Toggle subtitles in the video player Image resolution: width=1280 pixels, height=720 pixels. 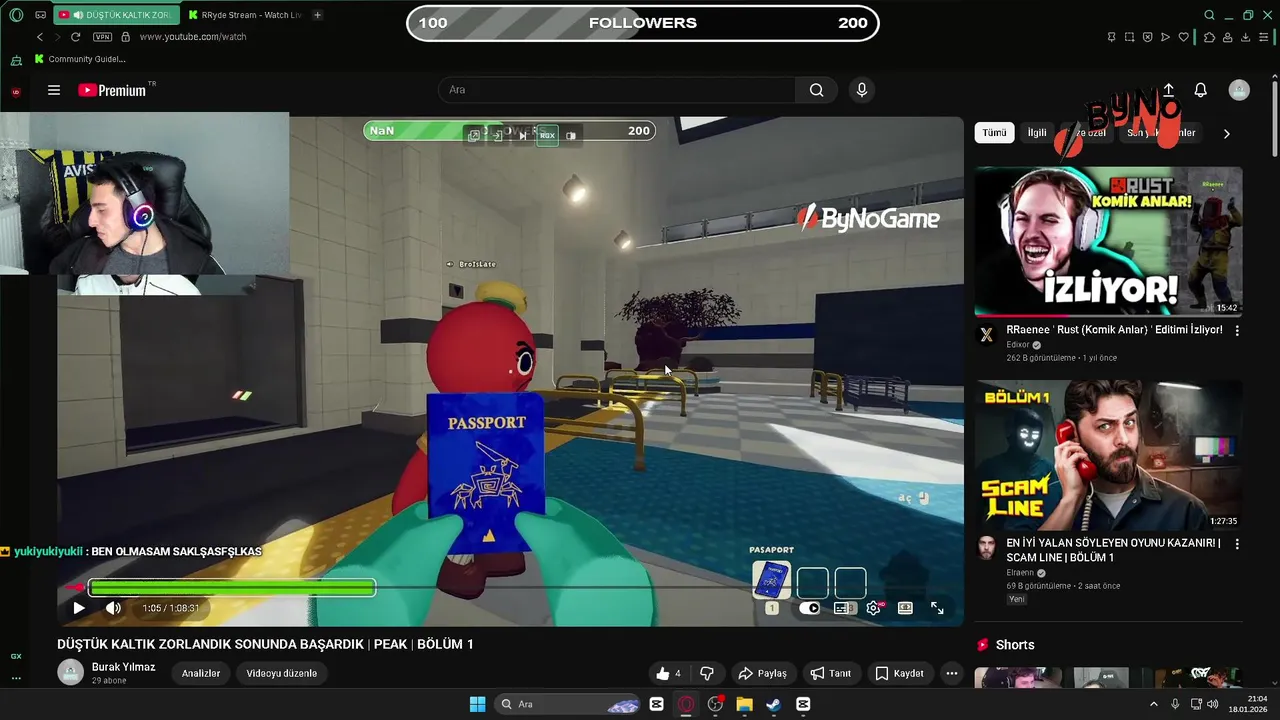[x=844, y=608]
